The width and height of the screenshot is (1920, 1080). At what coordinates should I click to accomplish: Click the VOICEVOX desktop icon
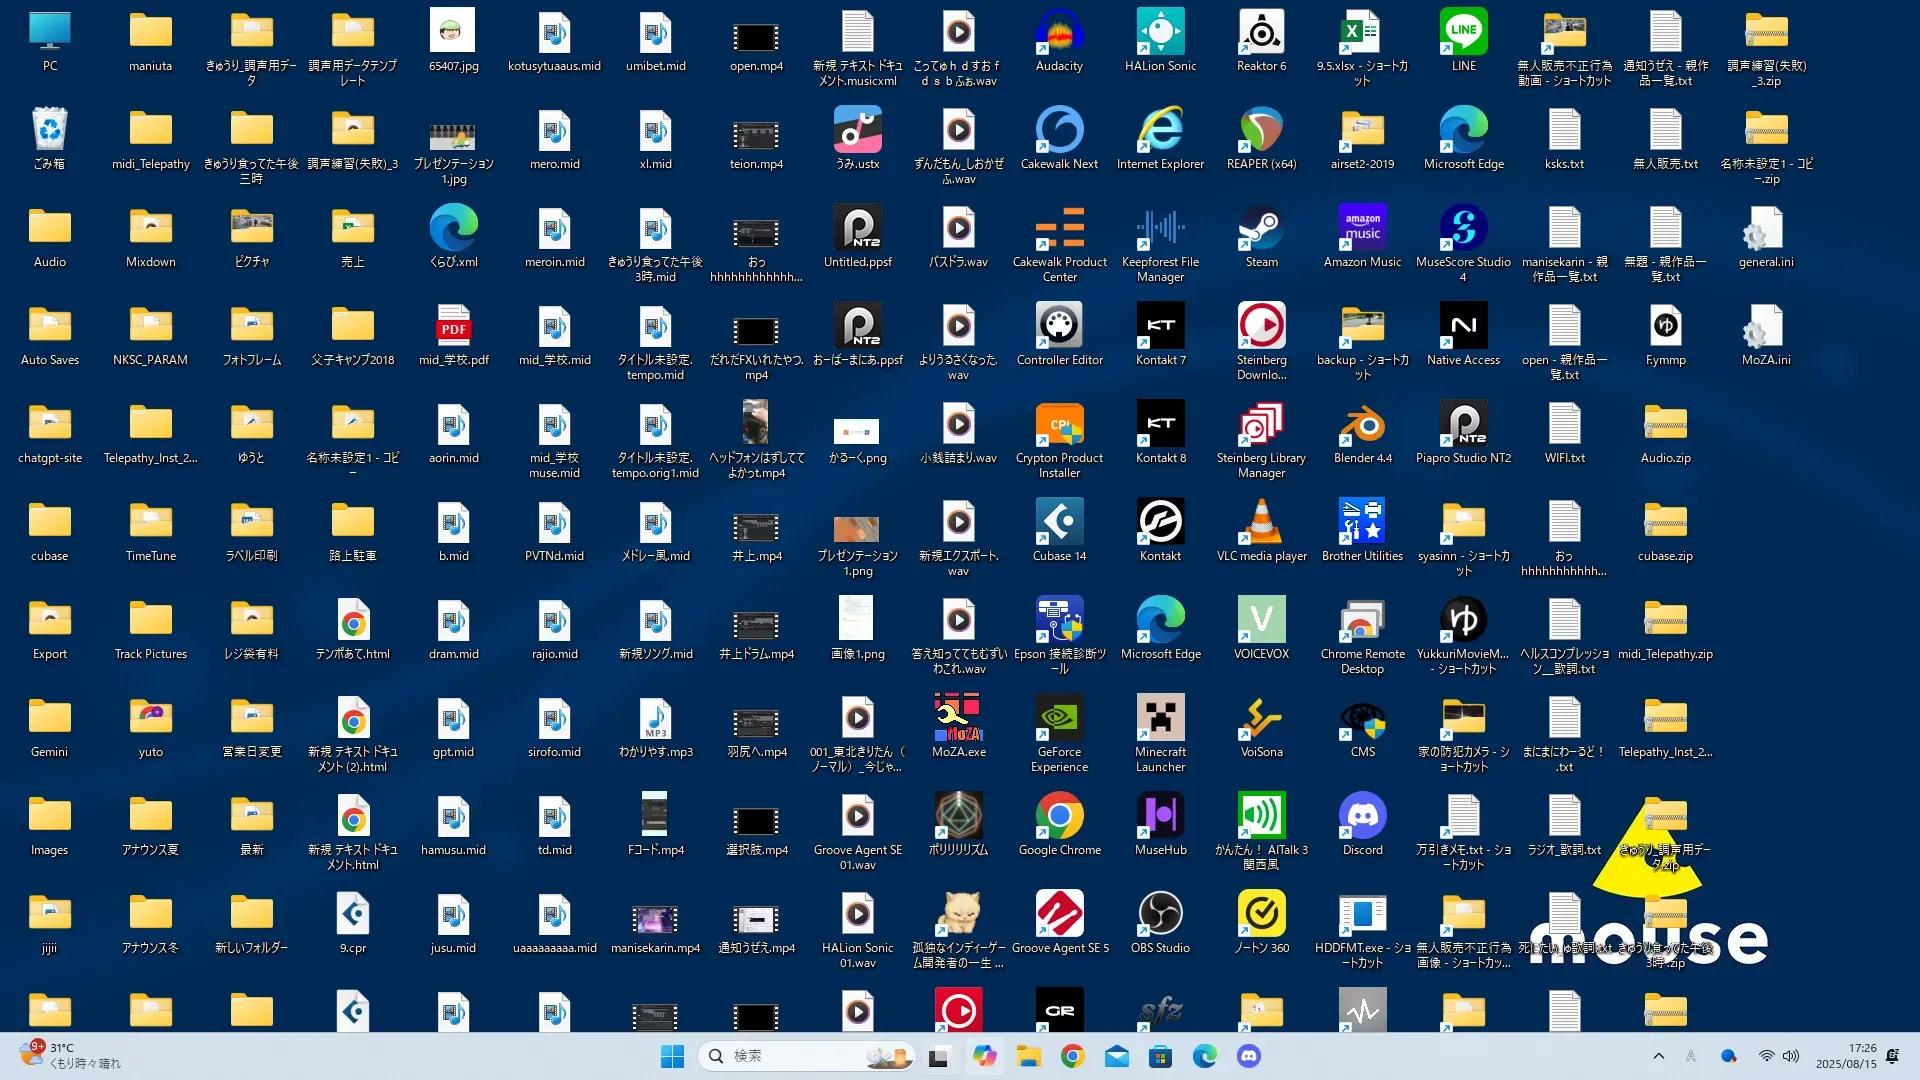click(1261, 624)
